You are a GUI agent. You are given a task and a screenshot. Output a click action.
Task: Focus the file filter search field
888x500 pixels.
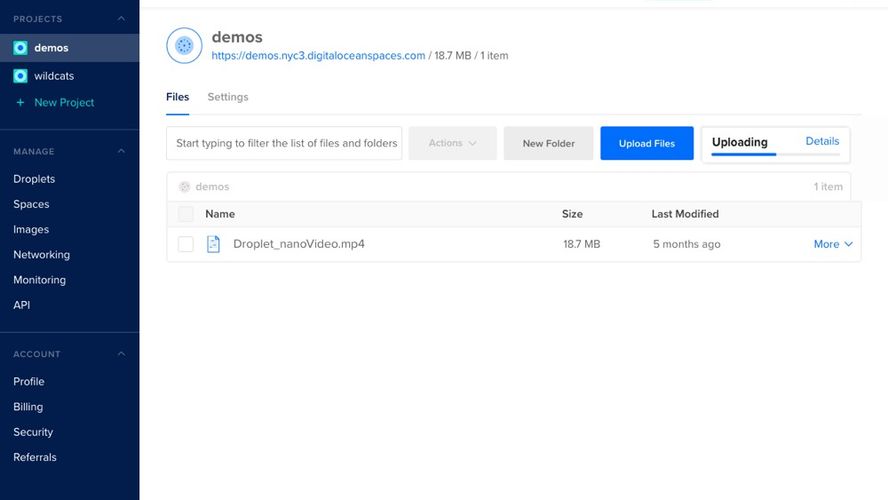(x=284, y=143)
